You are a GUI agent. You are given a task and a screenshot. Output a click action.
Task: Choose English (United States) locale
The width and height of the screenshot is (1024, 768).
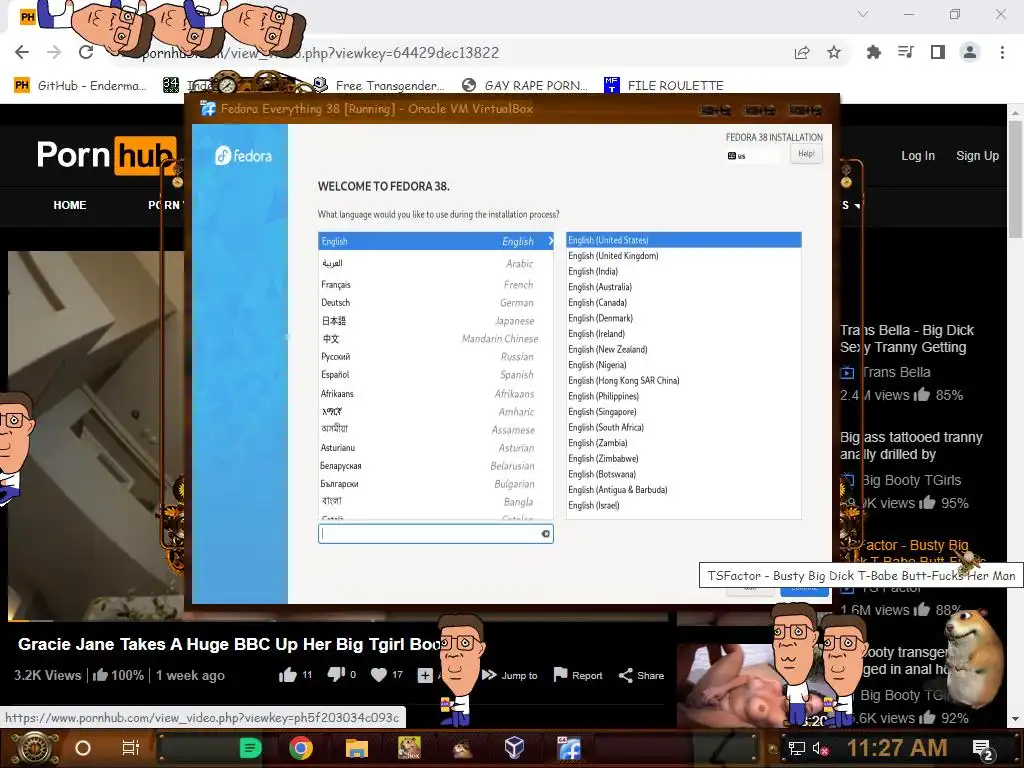(684, 240)
